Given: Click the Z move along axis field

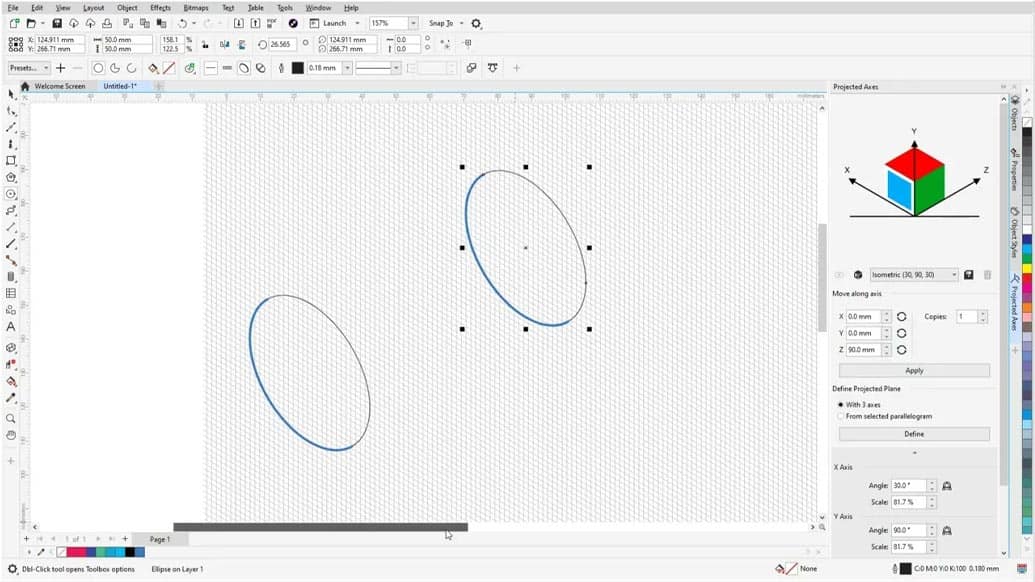Looking at the screenshot, I should (x=861, y=350).
